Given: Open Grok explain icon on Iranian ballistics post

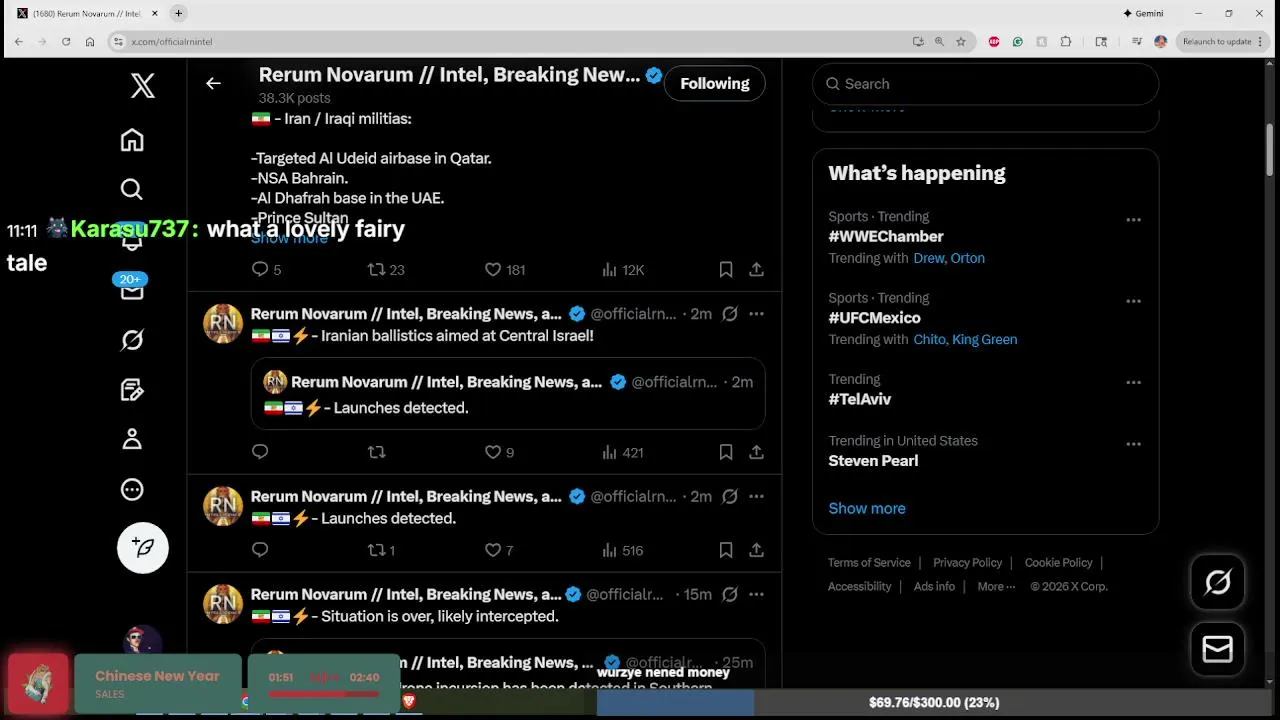Looking at the screenshot, I should point(730,314).
